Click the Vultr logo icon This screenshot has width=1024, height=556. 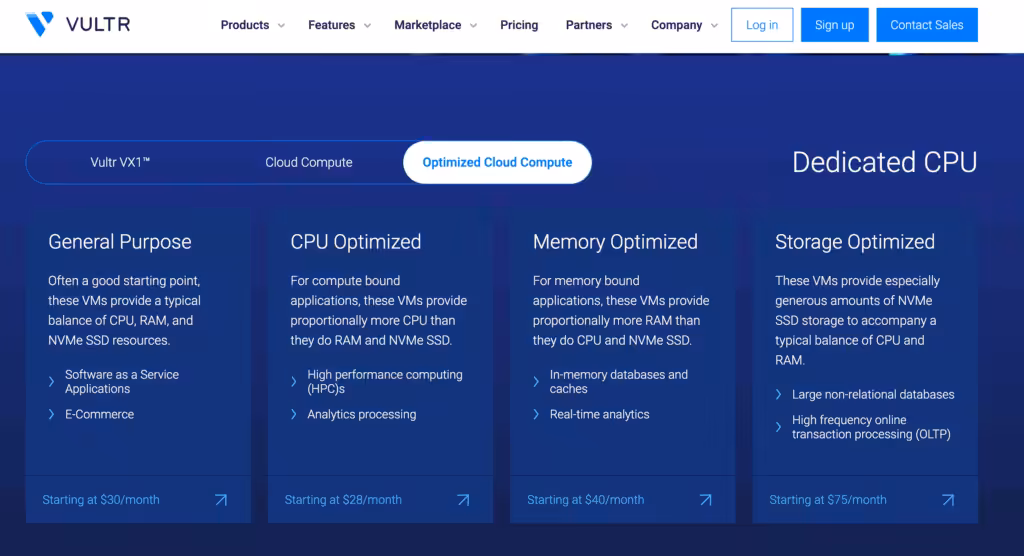41,25
